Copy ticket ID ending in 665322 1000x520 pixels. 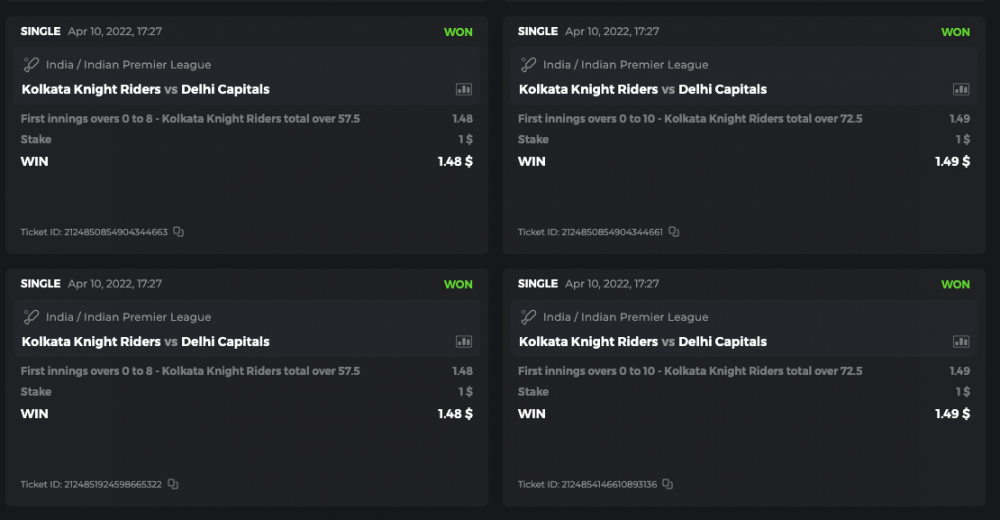[x=173, y=484]
